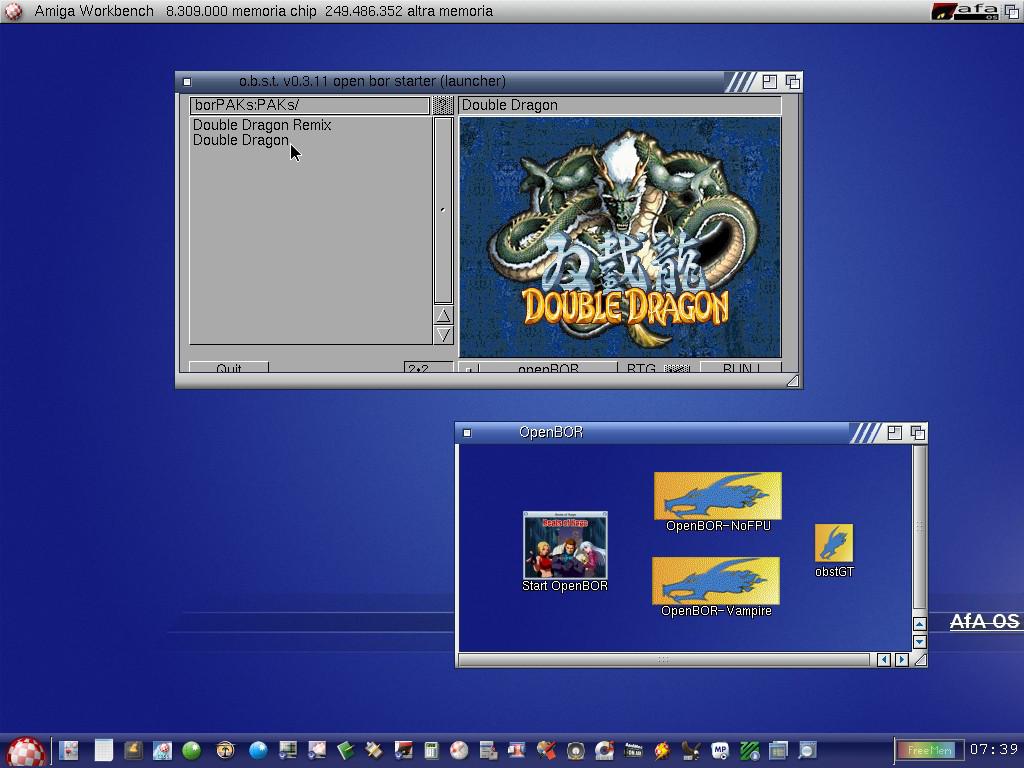The height and width of the screenshot is (768, 1024).
Task: Click the borPAKs:PAKs/ path field
Action: point(310,105)
